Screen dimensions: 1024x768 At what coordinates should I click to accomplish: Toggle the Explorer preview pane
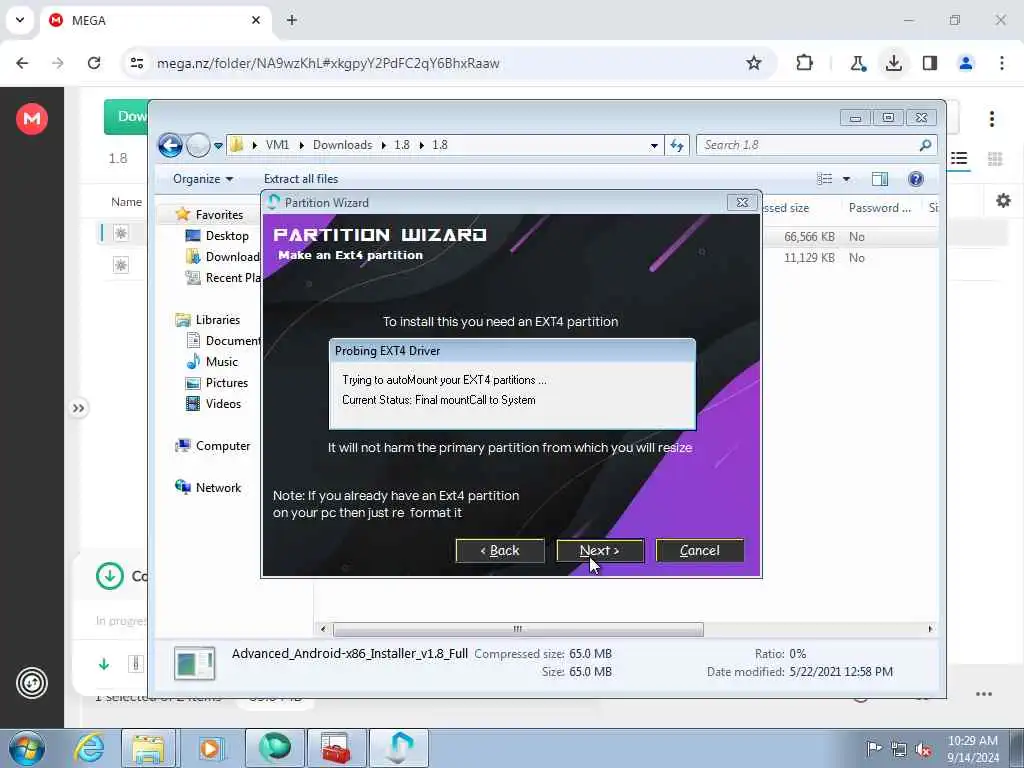(880, 179)
